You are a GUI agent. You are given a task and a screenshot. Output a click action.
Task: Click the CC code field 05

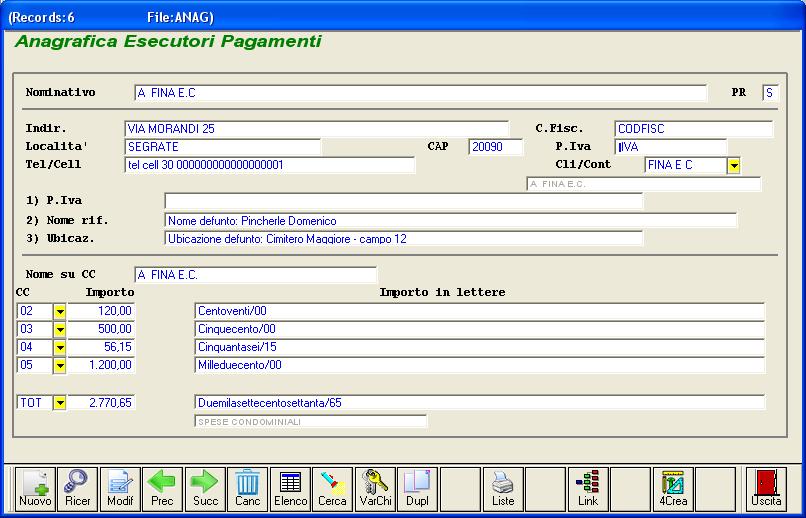tap(35, 365)
